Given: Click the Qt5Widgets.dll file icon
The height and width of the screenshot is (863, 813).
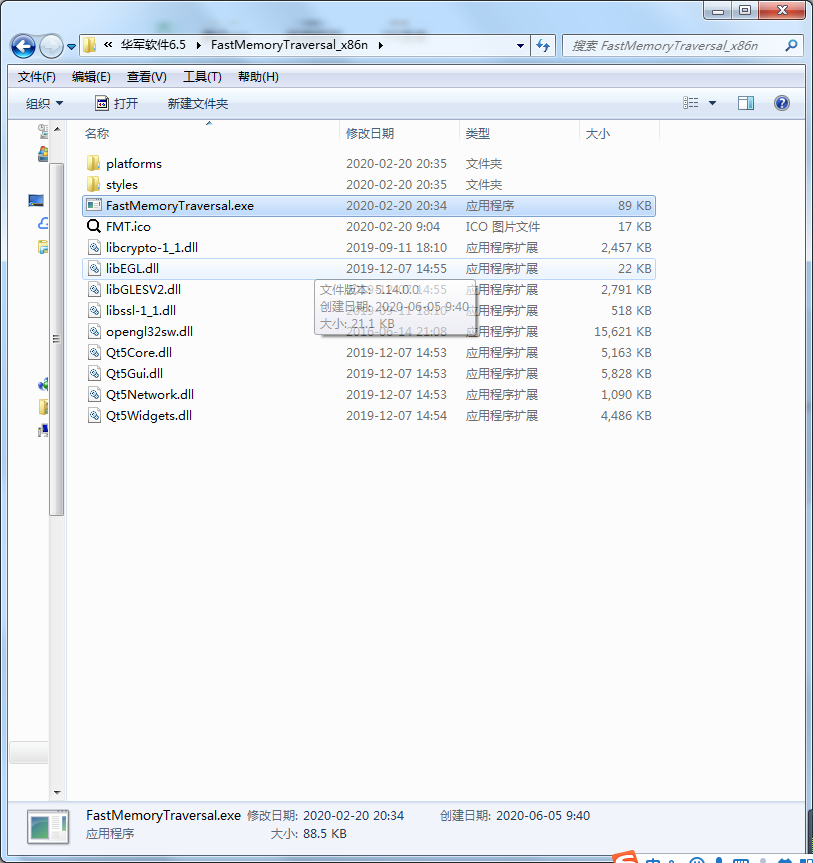Looking at the screenshot, I should [94, 415].
